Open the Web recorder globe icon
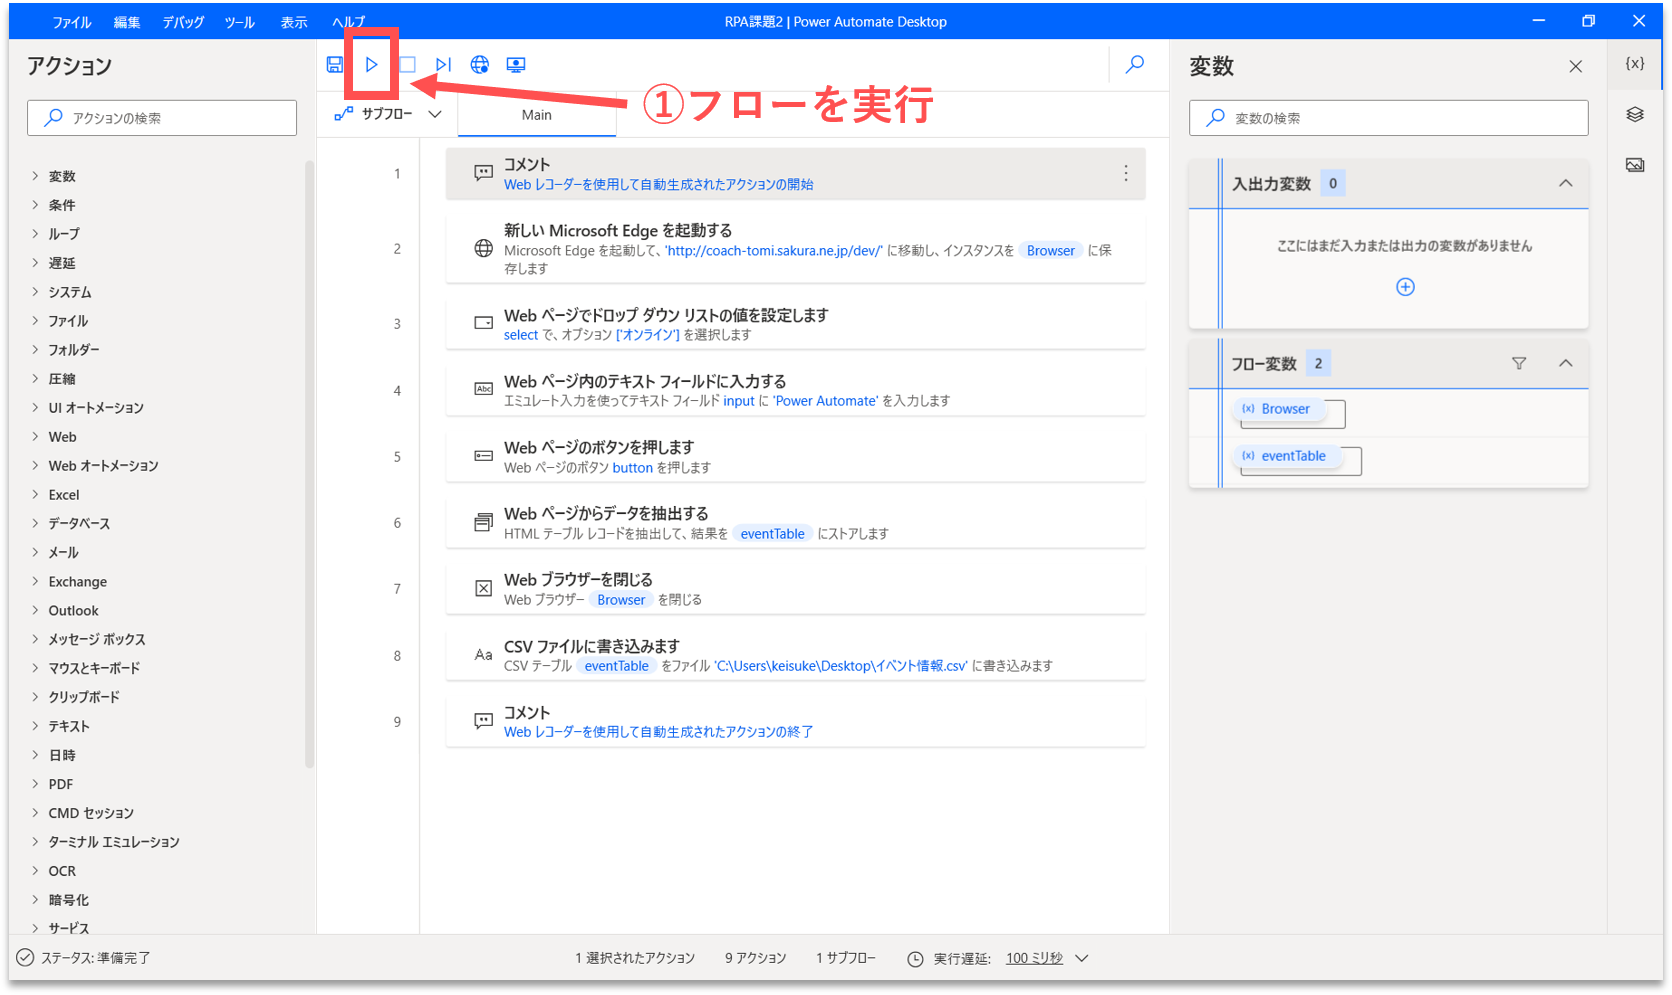The width and height of the screenshot is (1672, 995). 480,65
